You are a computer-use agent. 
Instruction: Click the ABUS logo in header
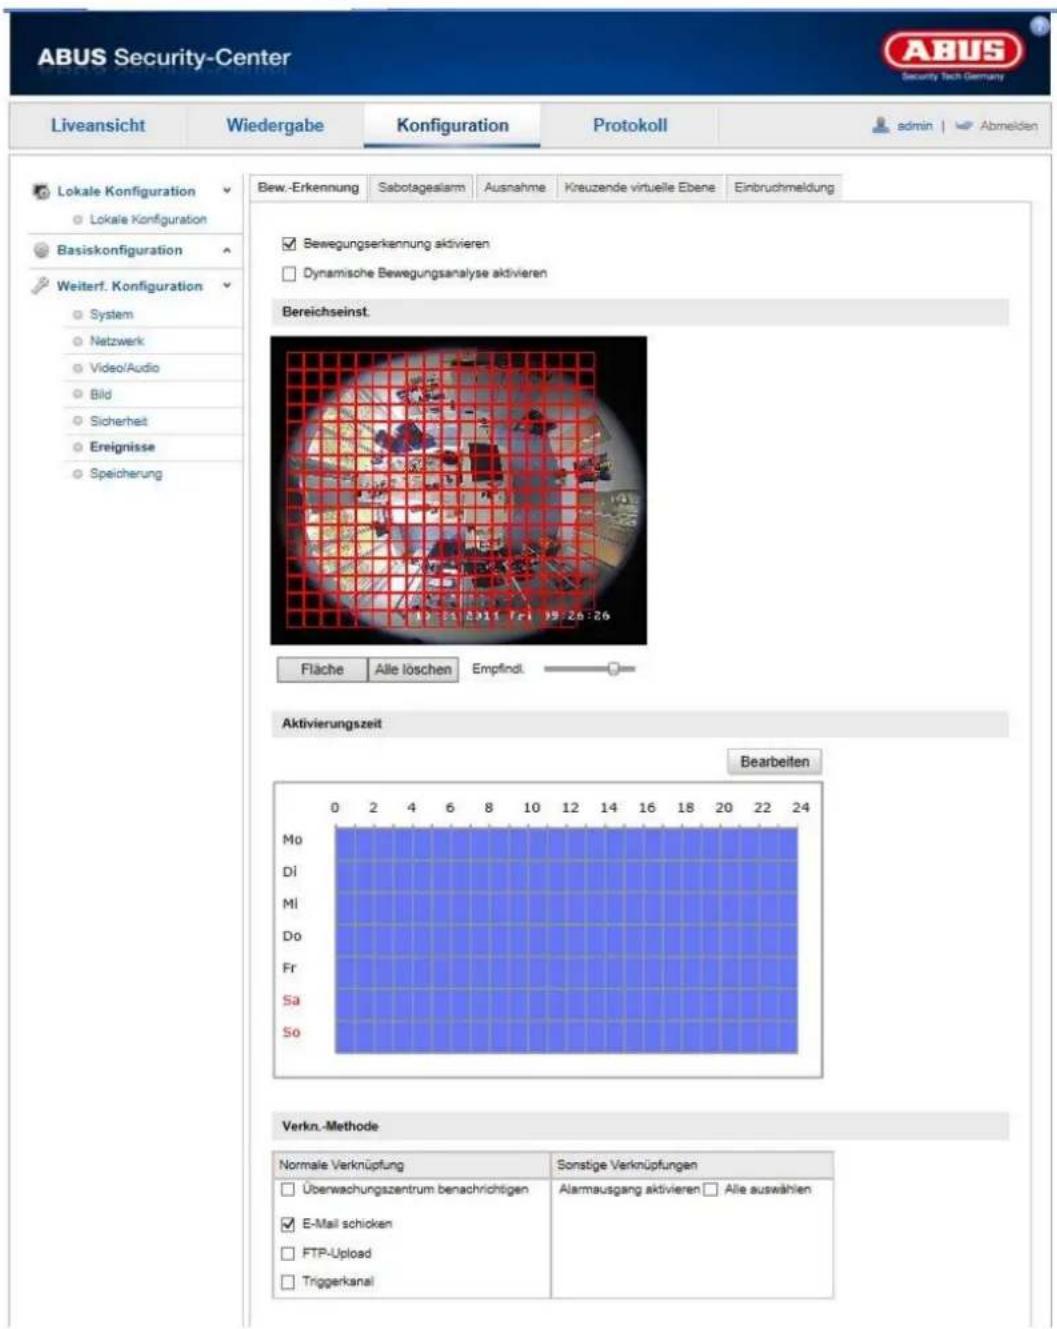[x=953, y=53]
